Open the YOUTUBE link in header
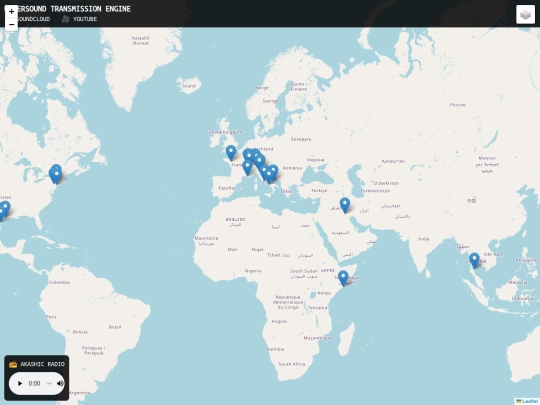The width and height of the screenshot is (540, 405). [x=85, y=19]
